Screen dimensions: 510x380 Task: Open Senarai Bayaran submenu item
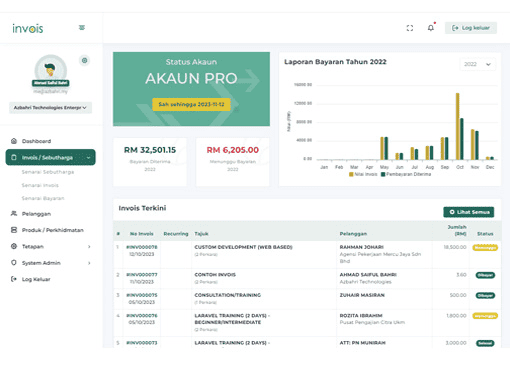pos(43,198)
